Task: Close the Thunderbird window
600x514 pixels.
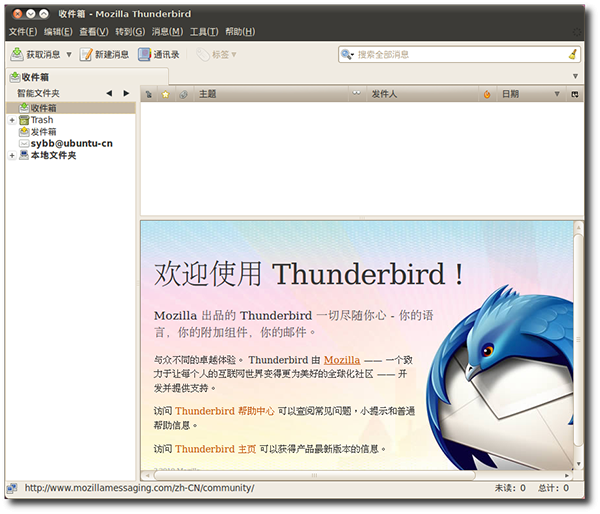Action: click(x=17, y=14)
